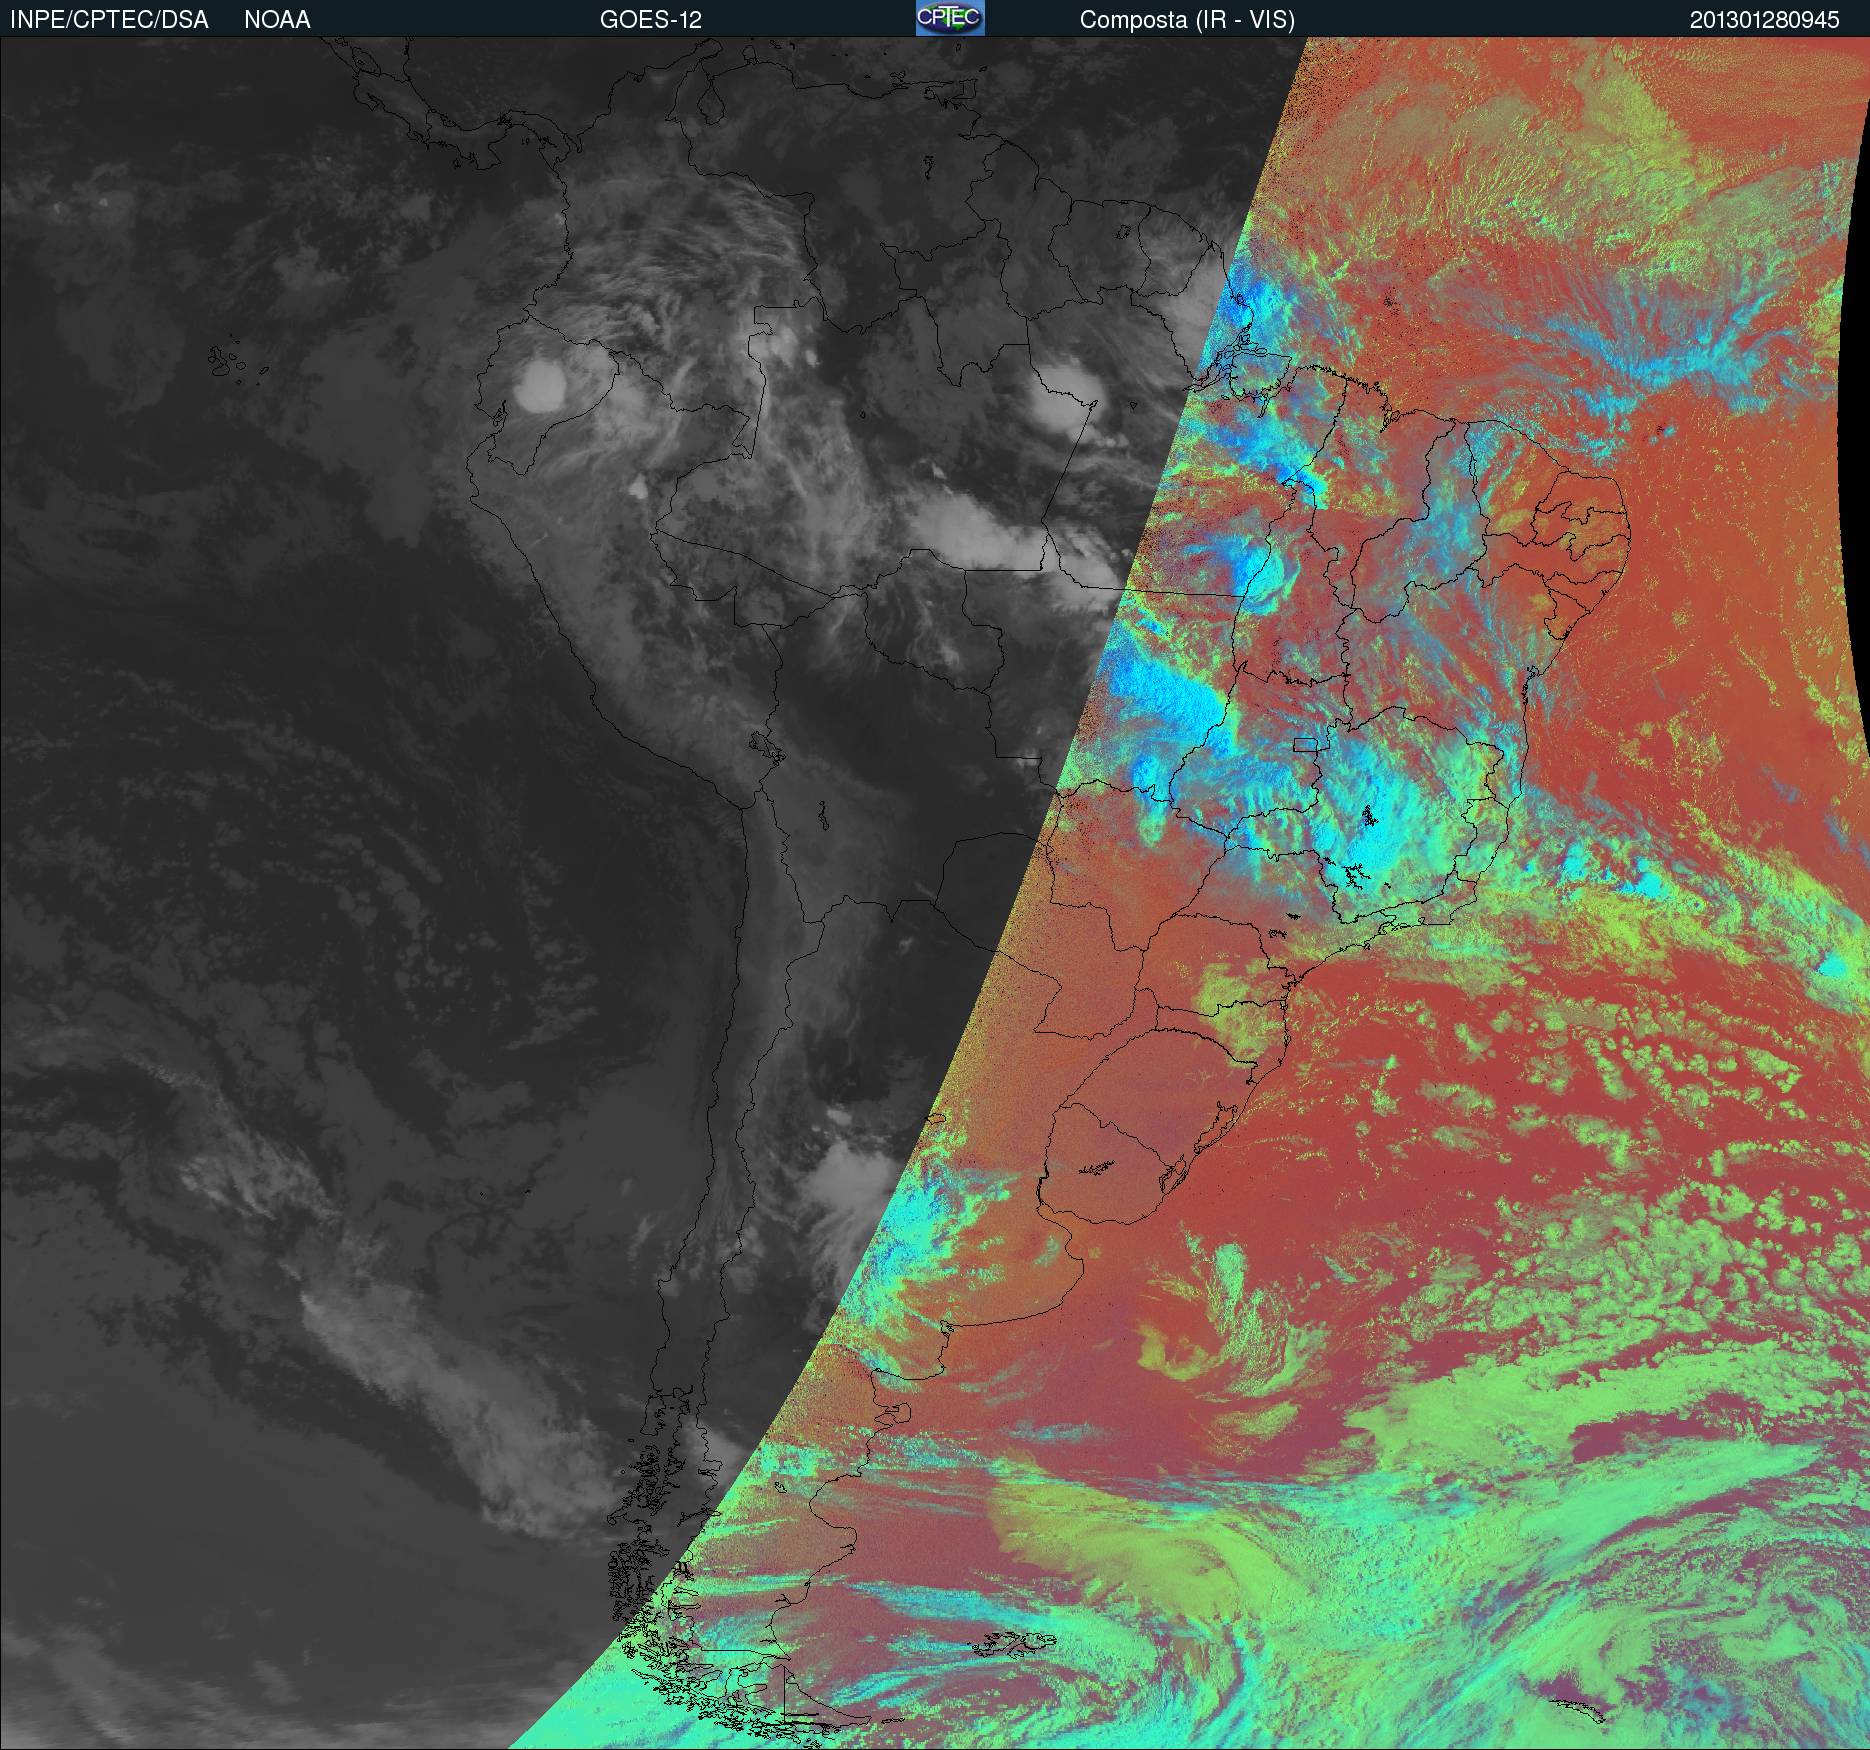Select the INPE/CPTEC/DSA header text
This screenshot has width=1870, height=1750.
coord(109,20)
